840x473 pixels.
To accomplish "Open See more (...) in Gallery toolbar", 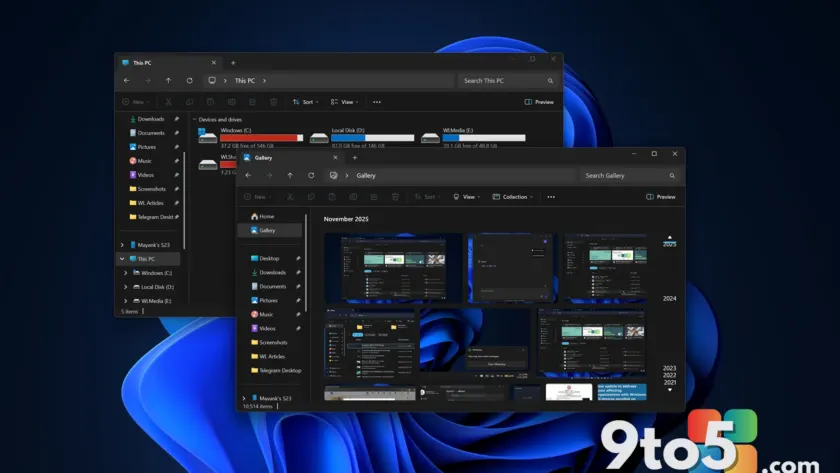I will click(551, 197).
